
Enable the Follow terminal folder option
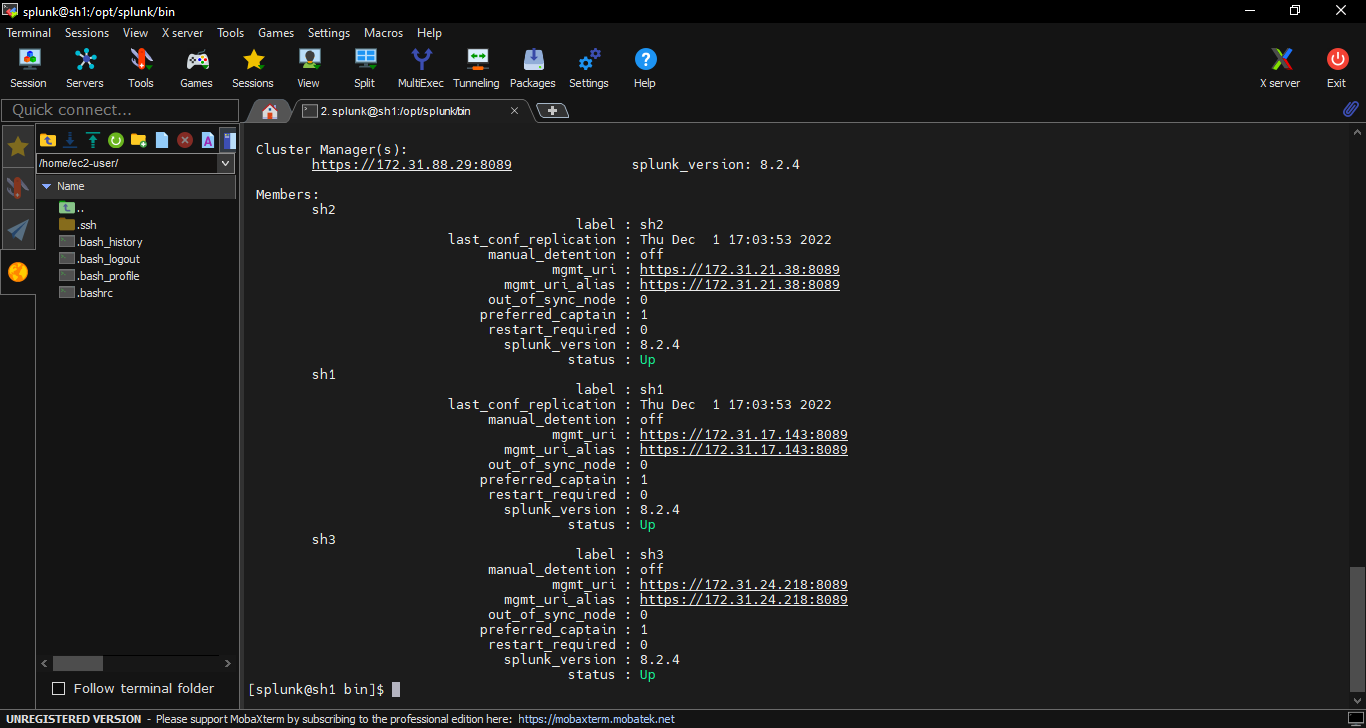click(x=57, y=688)
